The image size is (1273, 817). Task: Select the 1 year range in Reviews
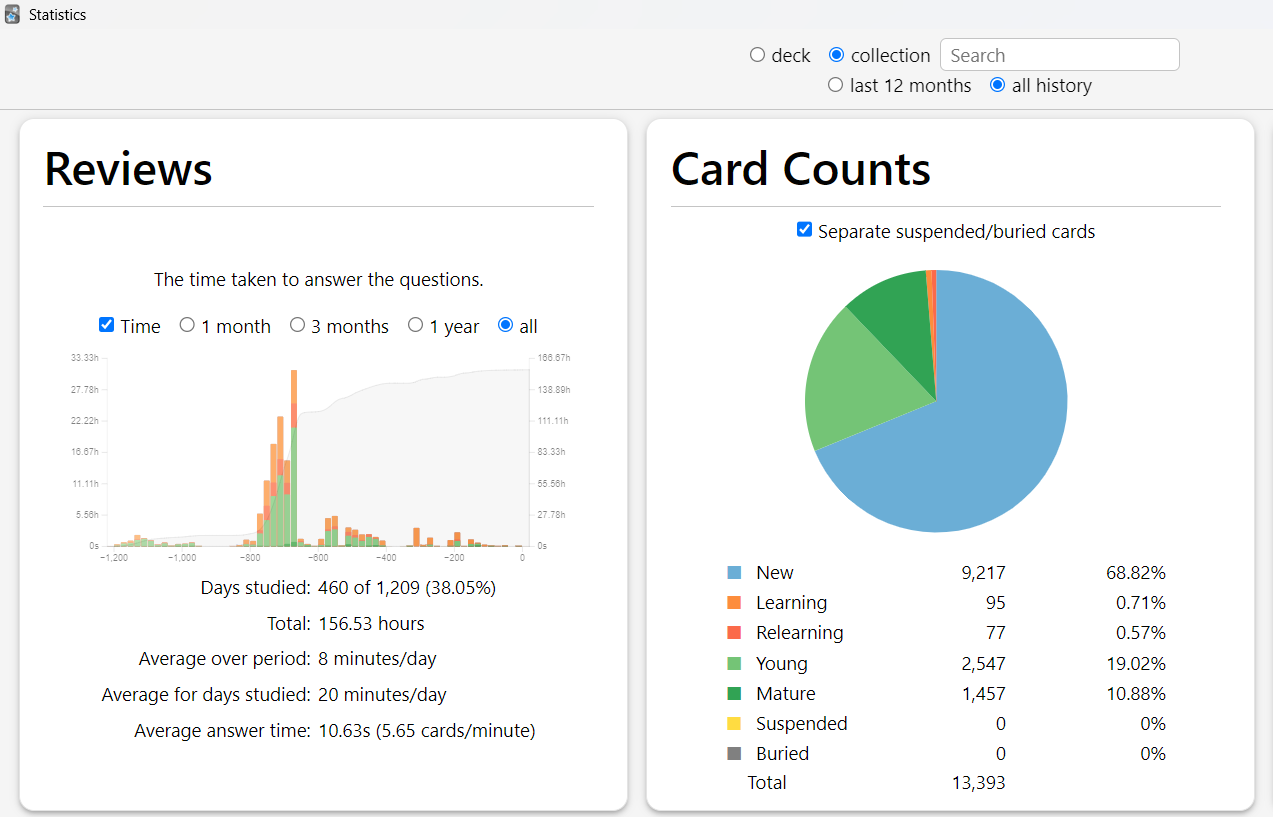tap(415, 325)
